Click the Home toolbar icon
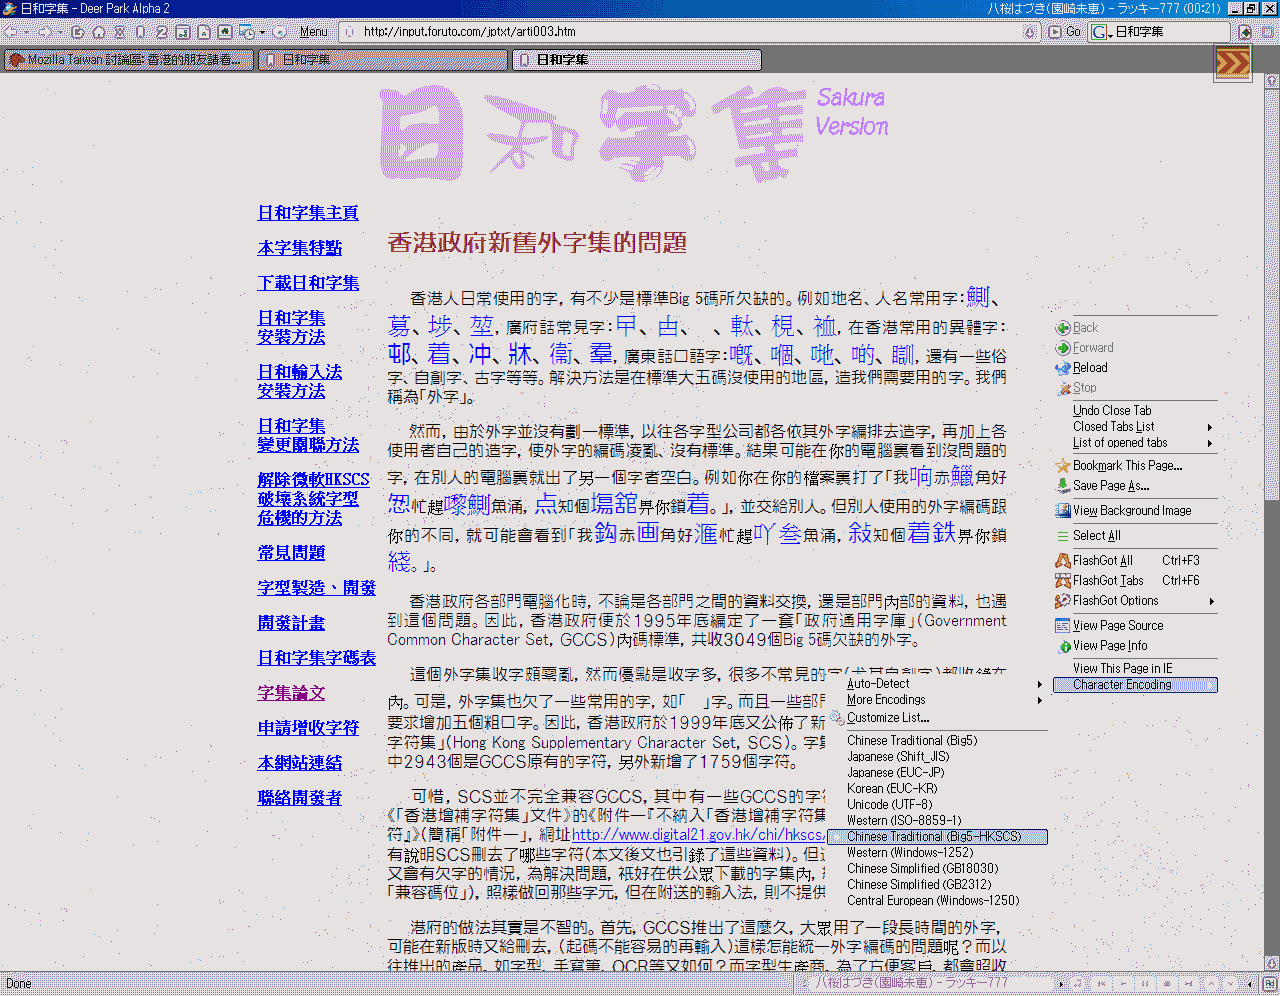The width and height of the screenshot is (1280, 996). pos(98,32)
